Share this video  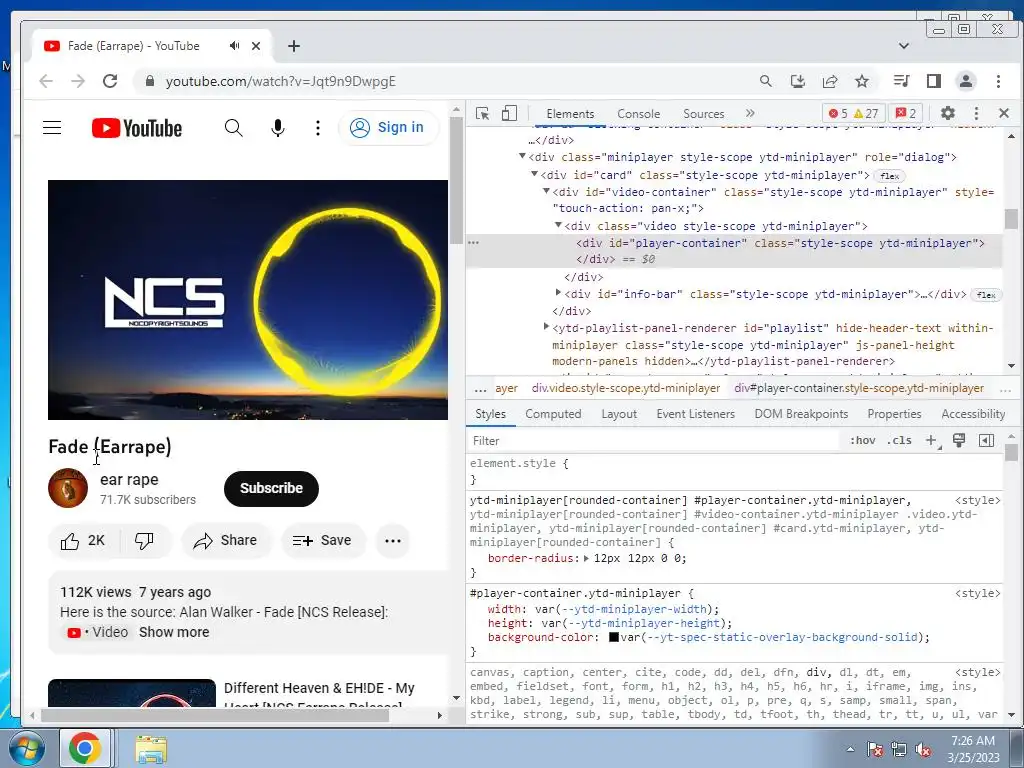[226, 541]
